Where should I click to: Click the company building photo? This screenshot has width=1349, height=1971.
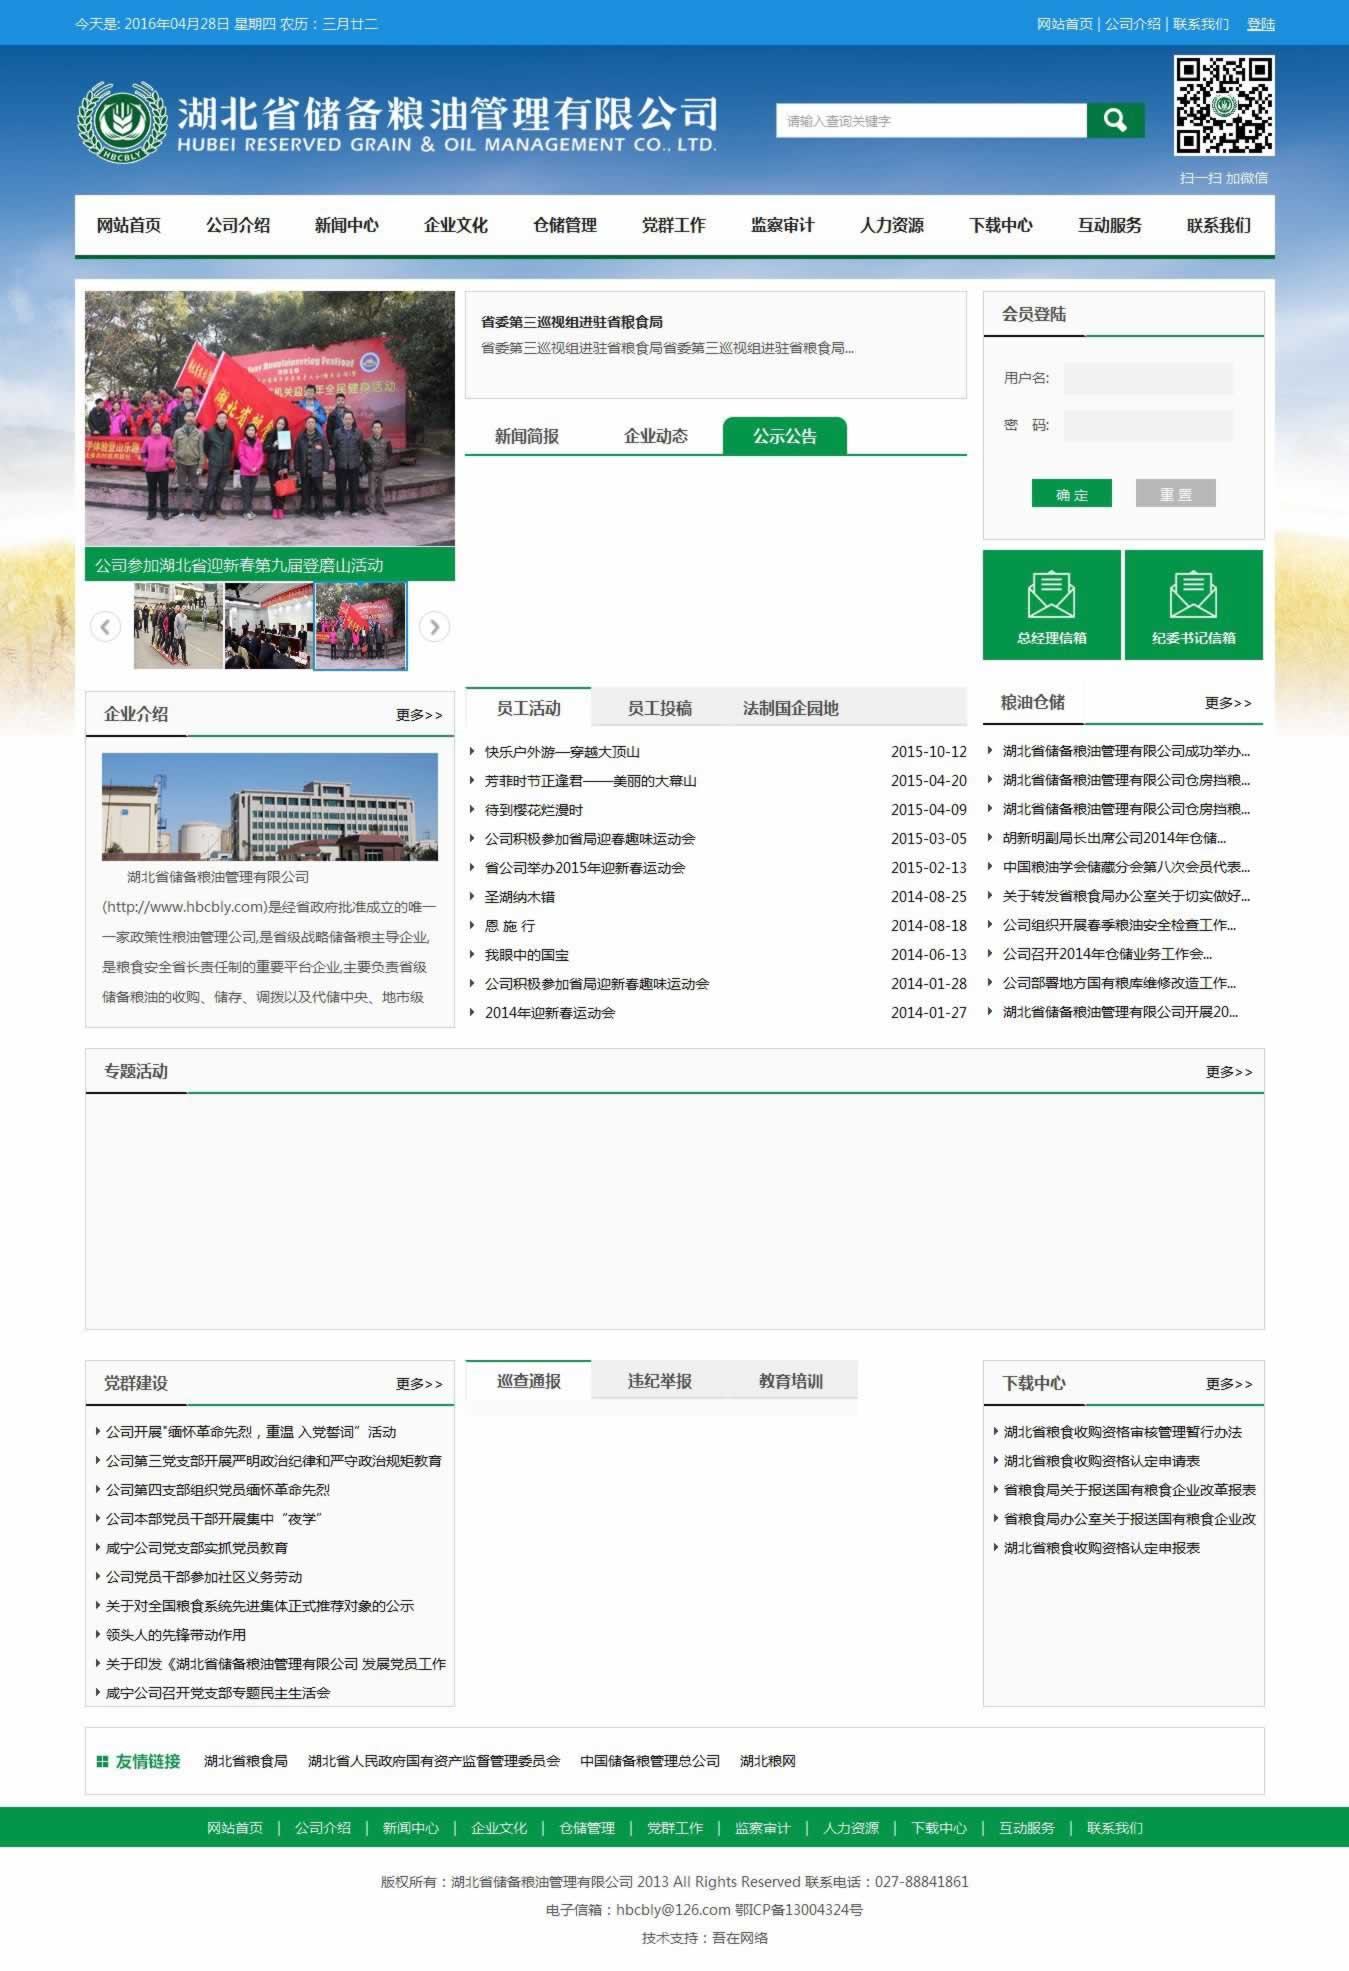coord(270,807)
